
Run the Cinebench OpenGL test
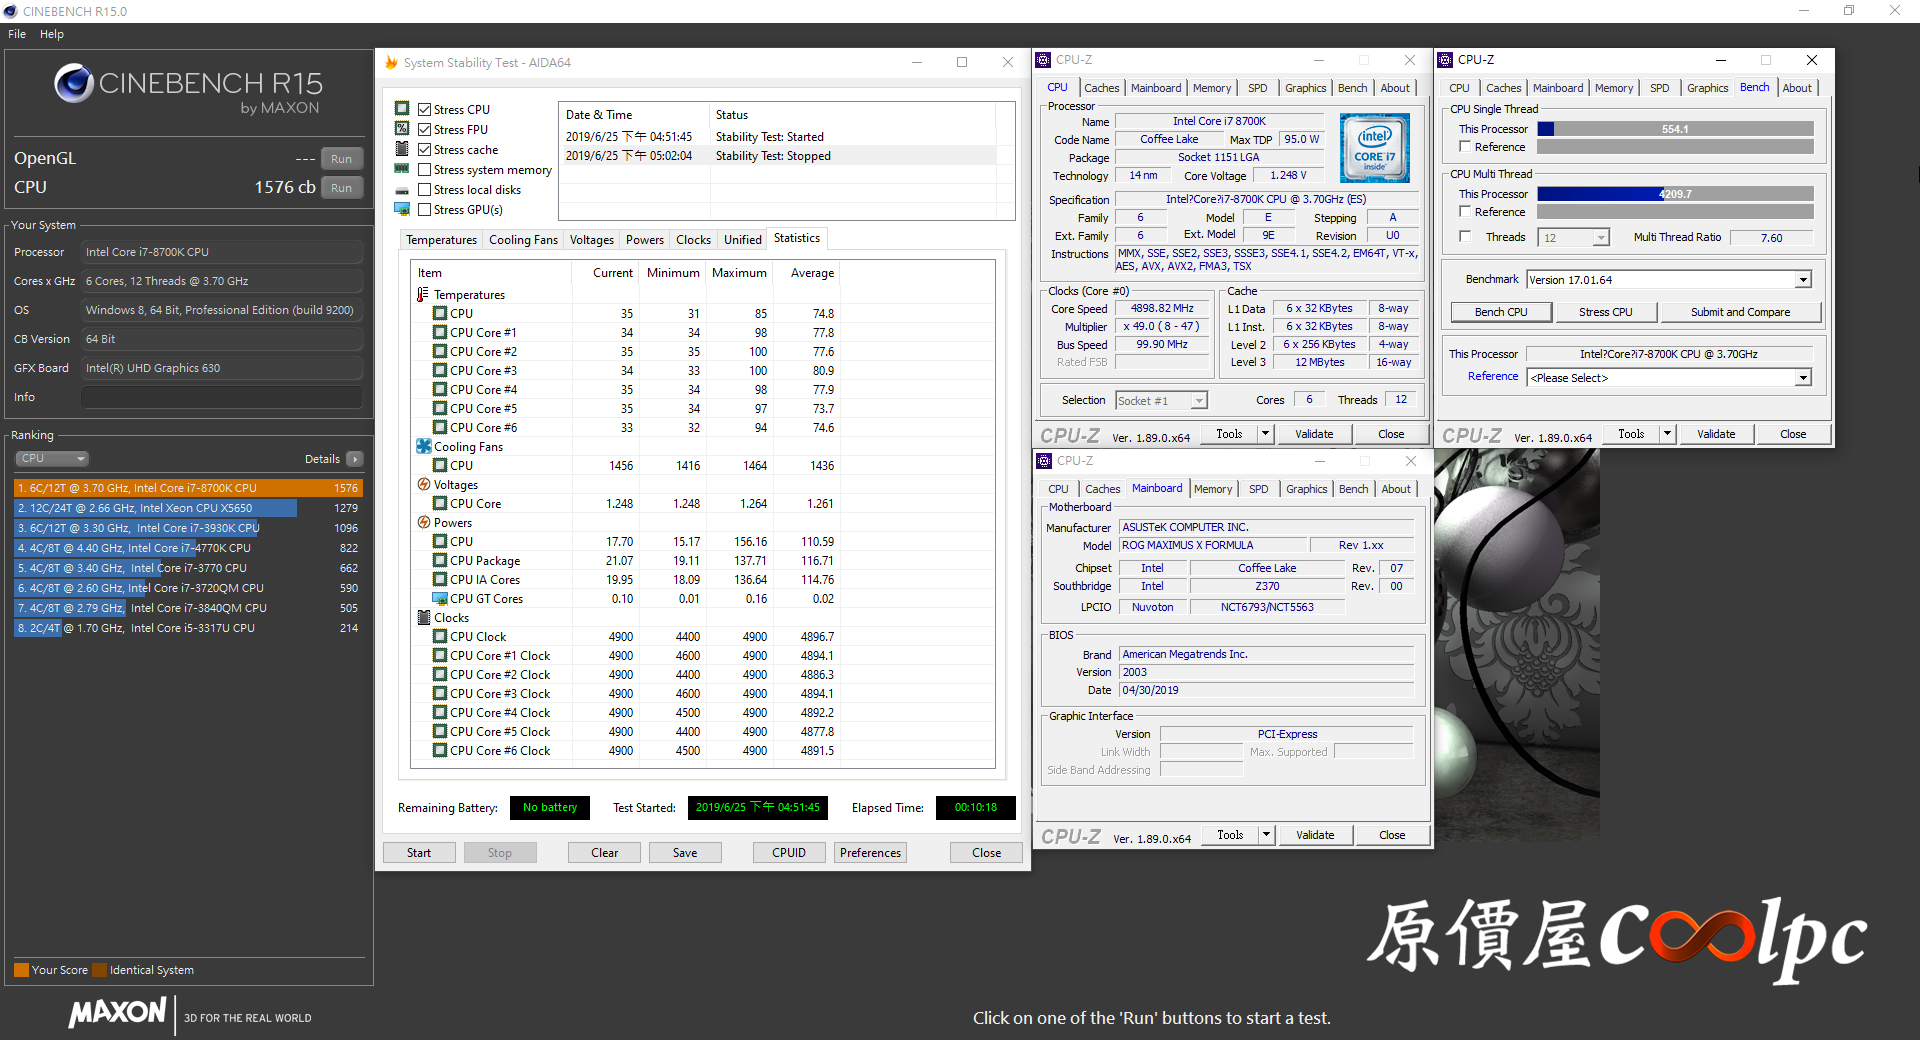pyautogui.click(x=342, y=159)
